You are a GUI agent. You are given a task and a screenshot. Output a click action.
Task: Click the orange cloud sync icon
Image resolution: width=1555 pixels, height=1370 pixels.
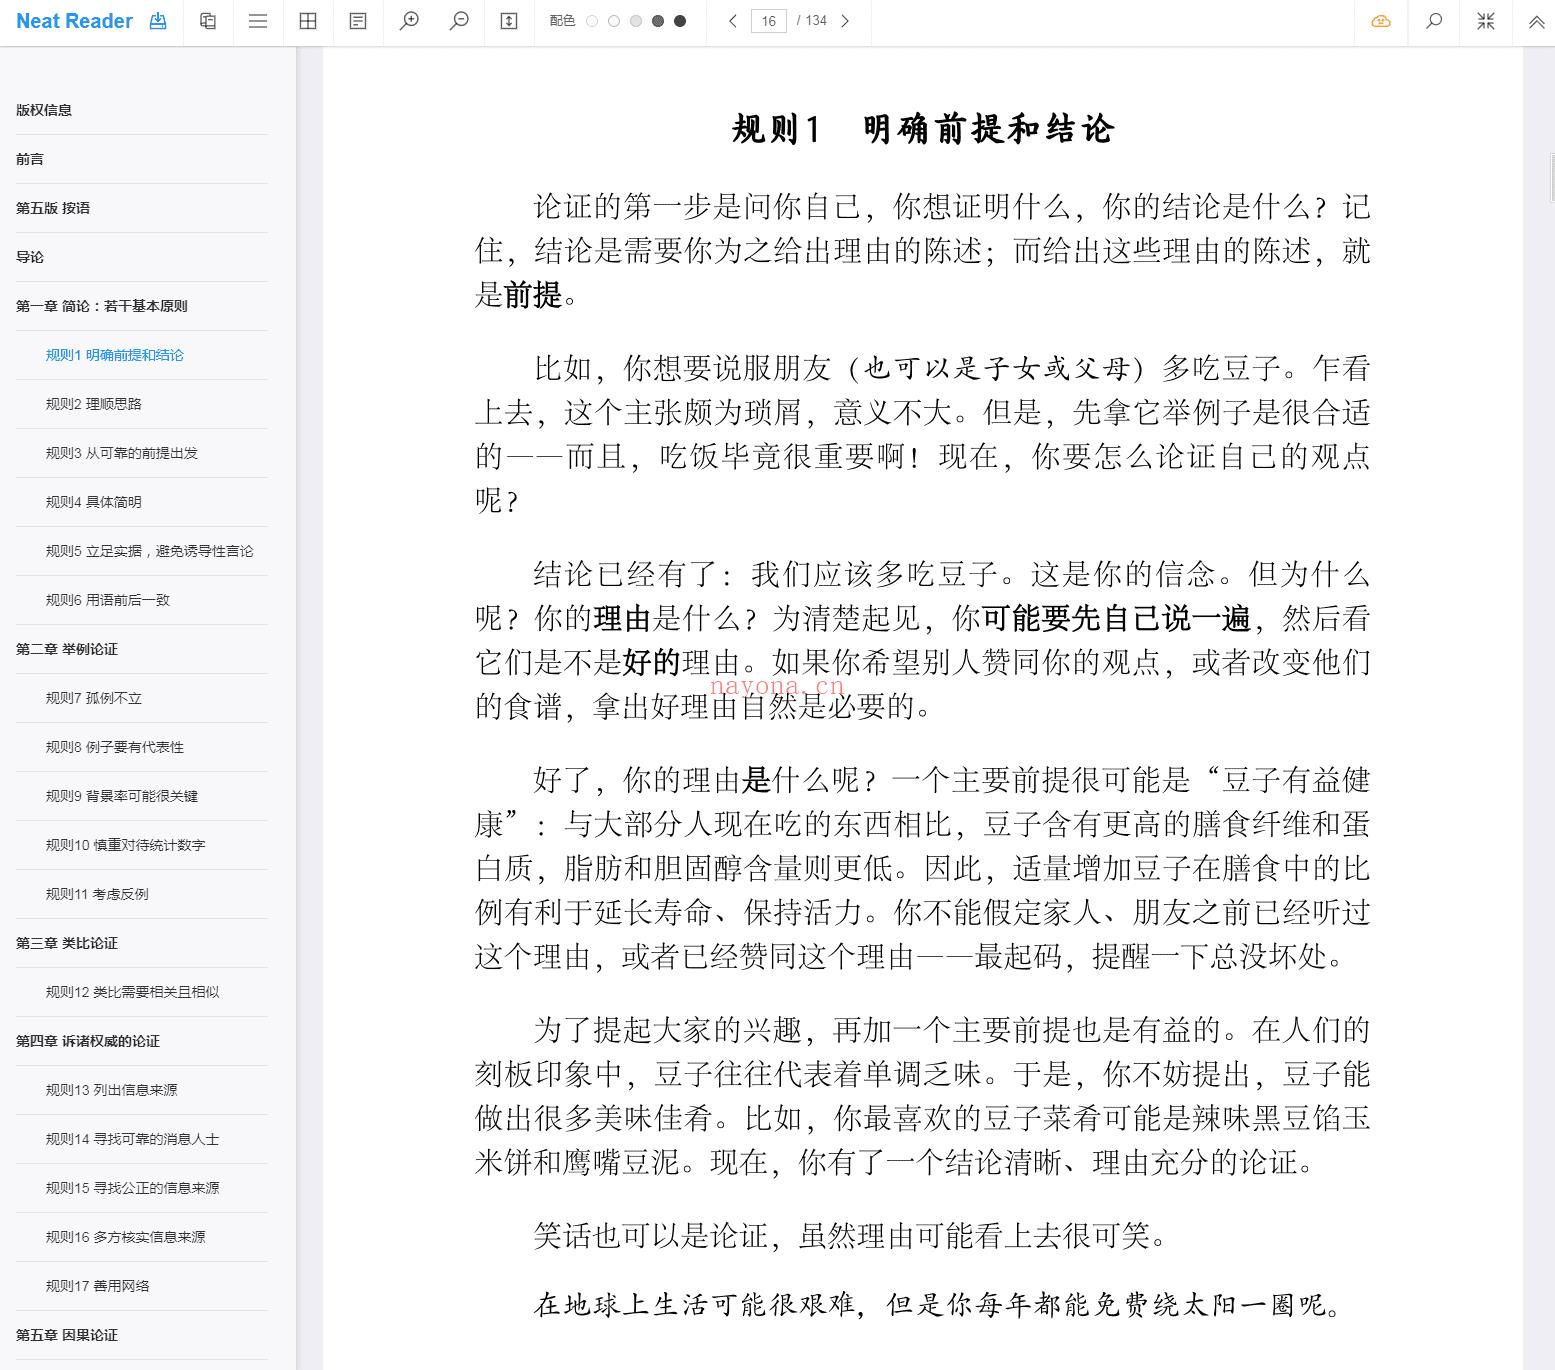tap(1381, 21)
